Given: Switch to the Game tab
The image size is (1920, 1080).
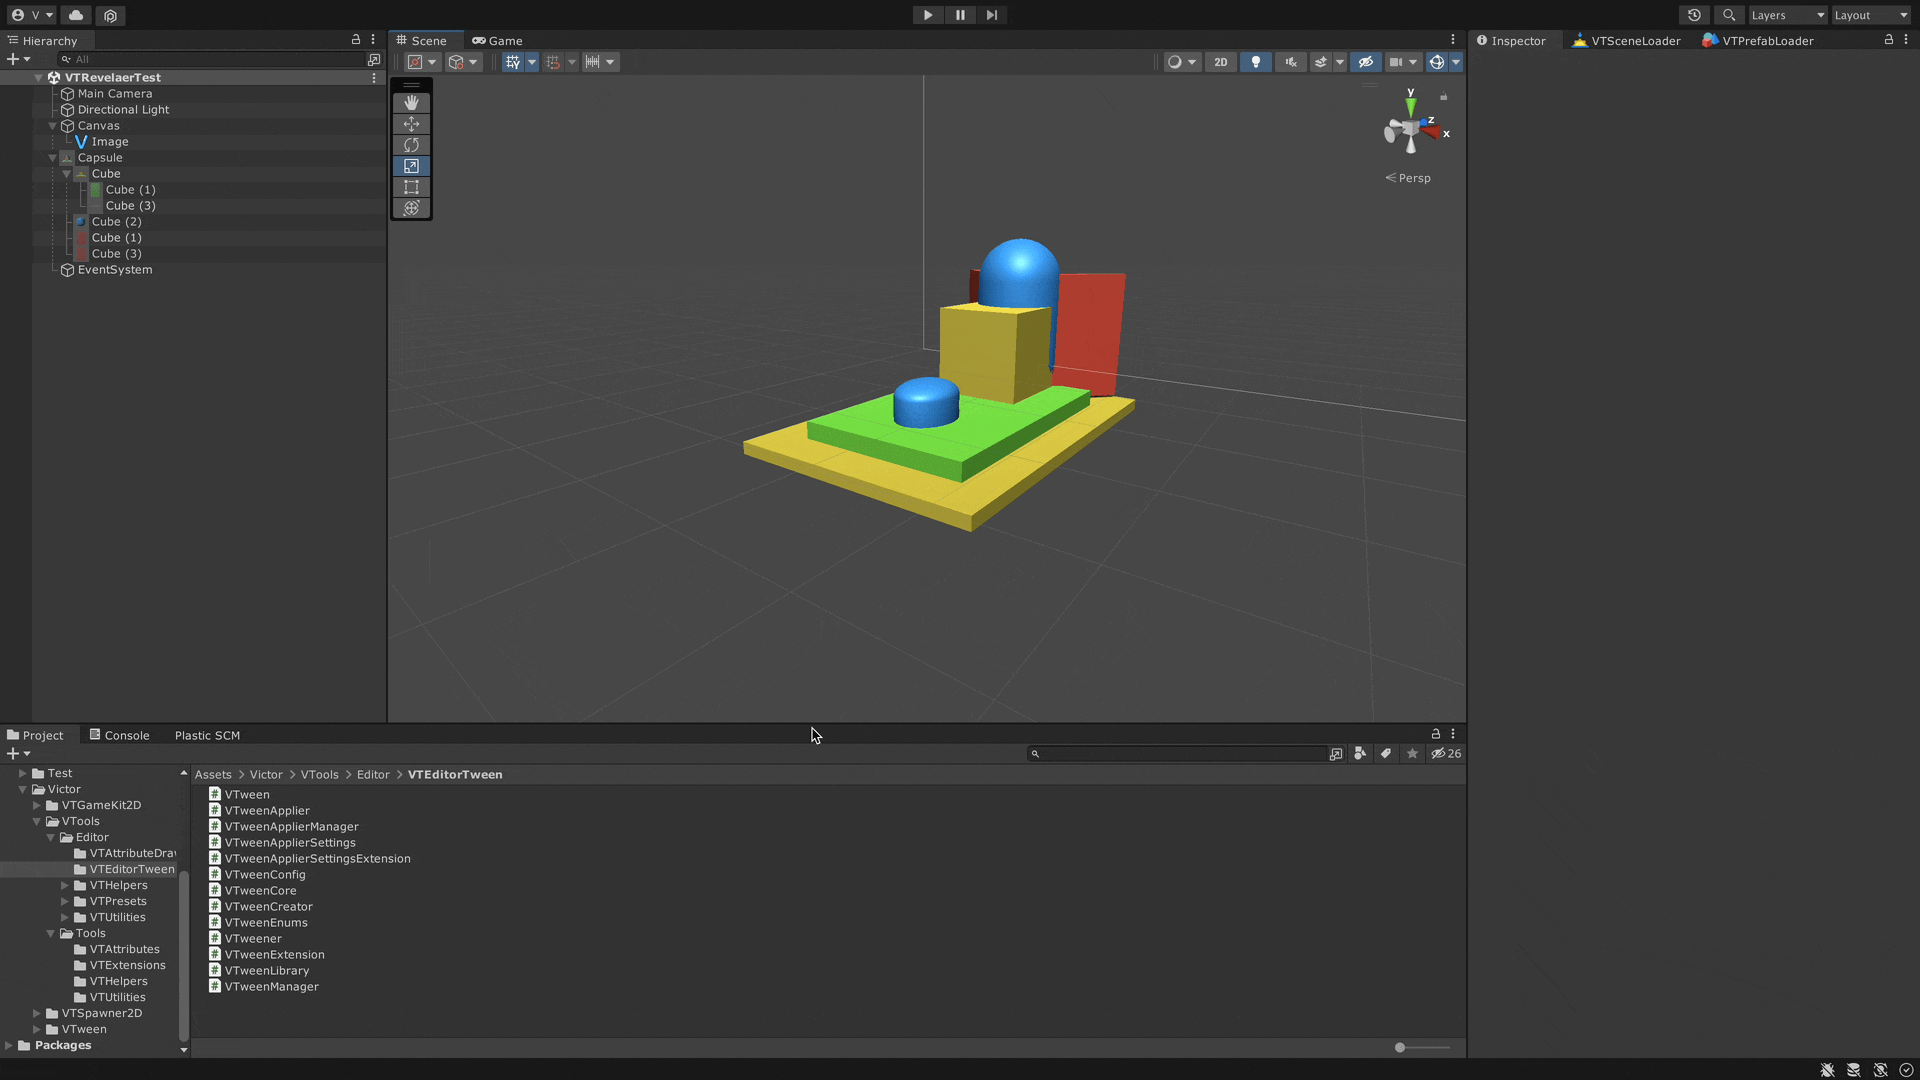Looking at the screenshot, I should tap(497, 41).
